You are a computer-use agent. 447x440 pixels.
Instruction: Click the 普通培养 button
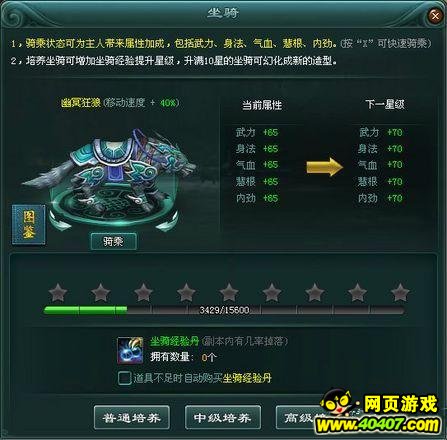coord(132,417)
